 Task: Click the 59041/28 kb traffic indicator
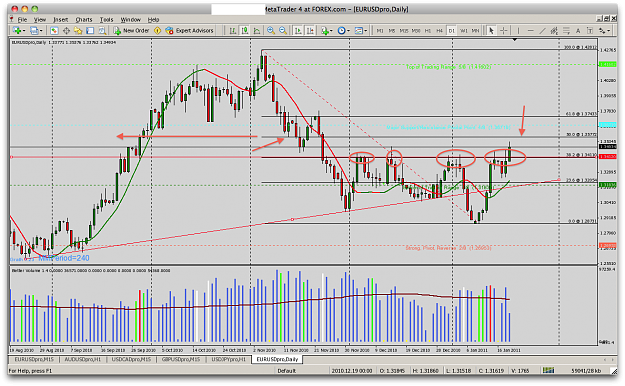(586, 370)
